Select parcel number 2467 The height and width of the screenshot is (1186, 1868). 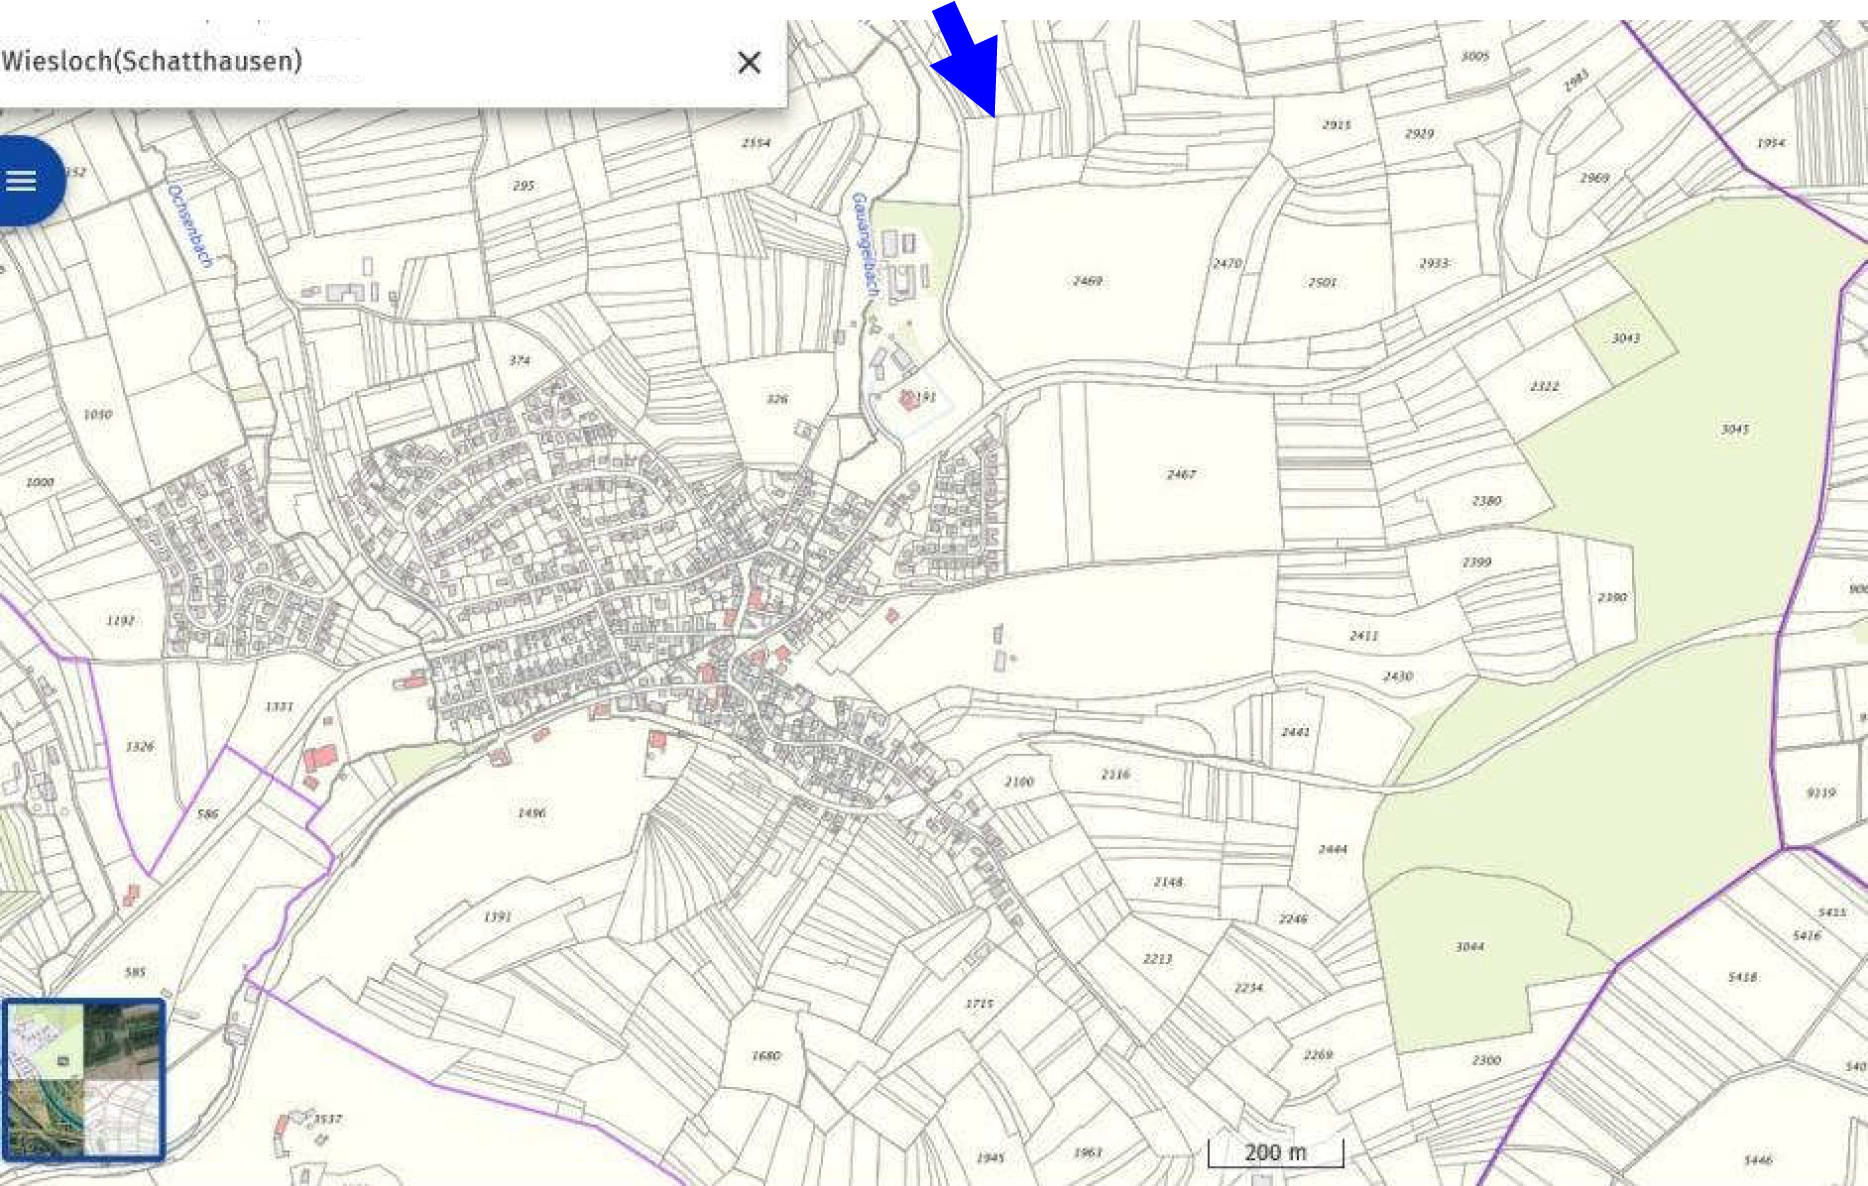1181,474
